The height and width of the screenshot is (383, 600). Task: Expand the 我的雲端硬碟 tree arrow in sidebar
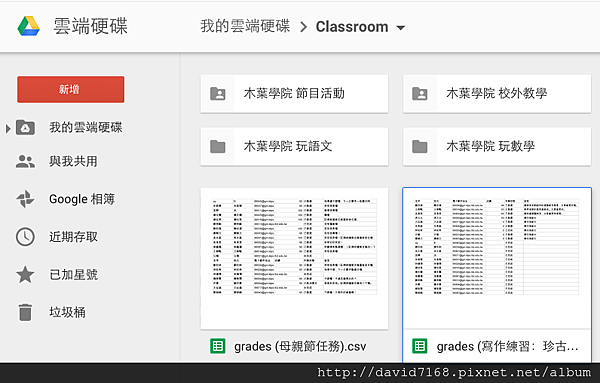coord(8,129)
